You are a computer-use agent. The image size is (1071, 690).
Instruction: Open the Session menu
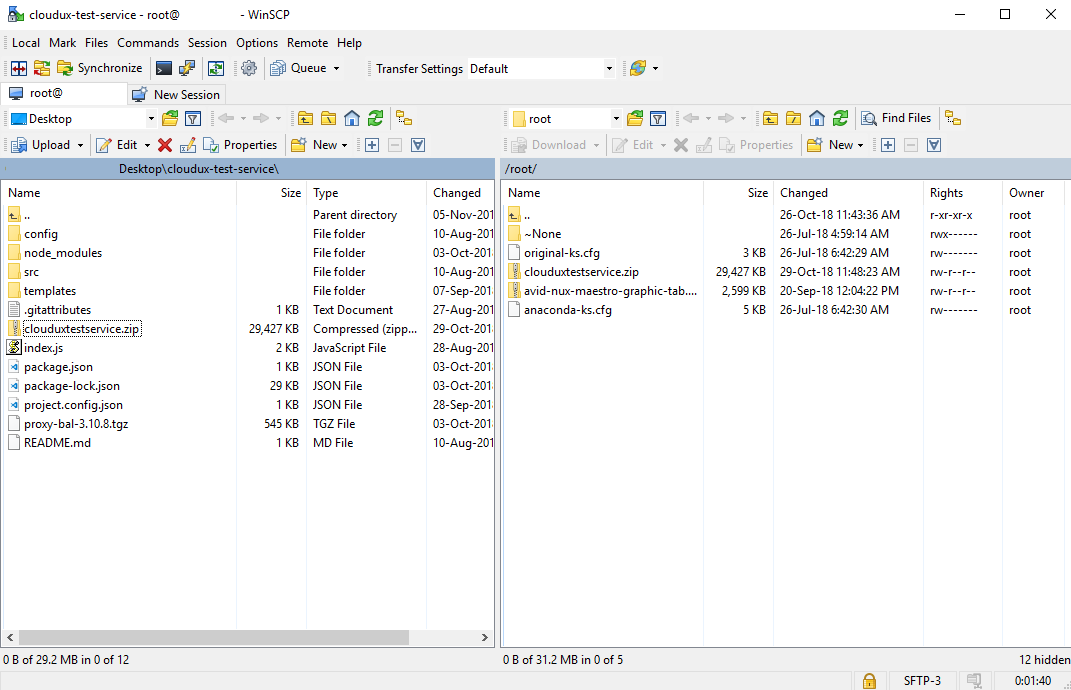(207, 43)
